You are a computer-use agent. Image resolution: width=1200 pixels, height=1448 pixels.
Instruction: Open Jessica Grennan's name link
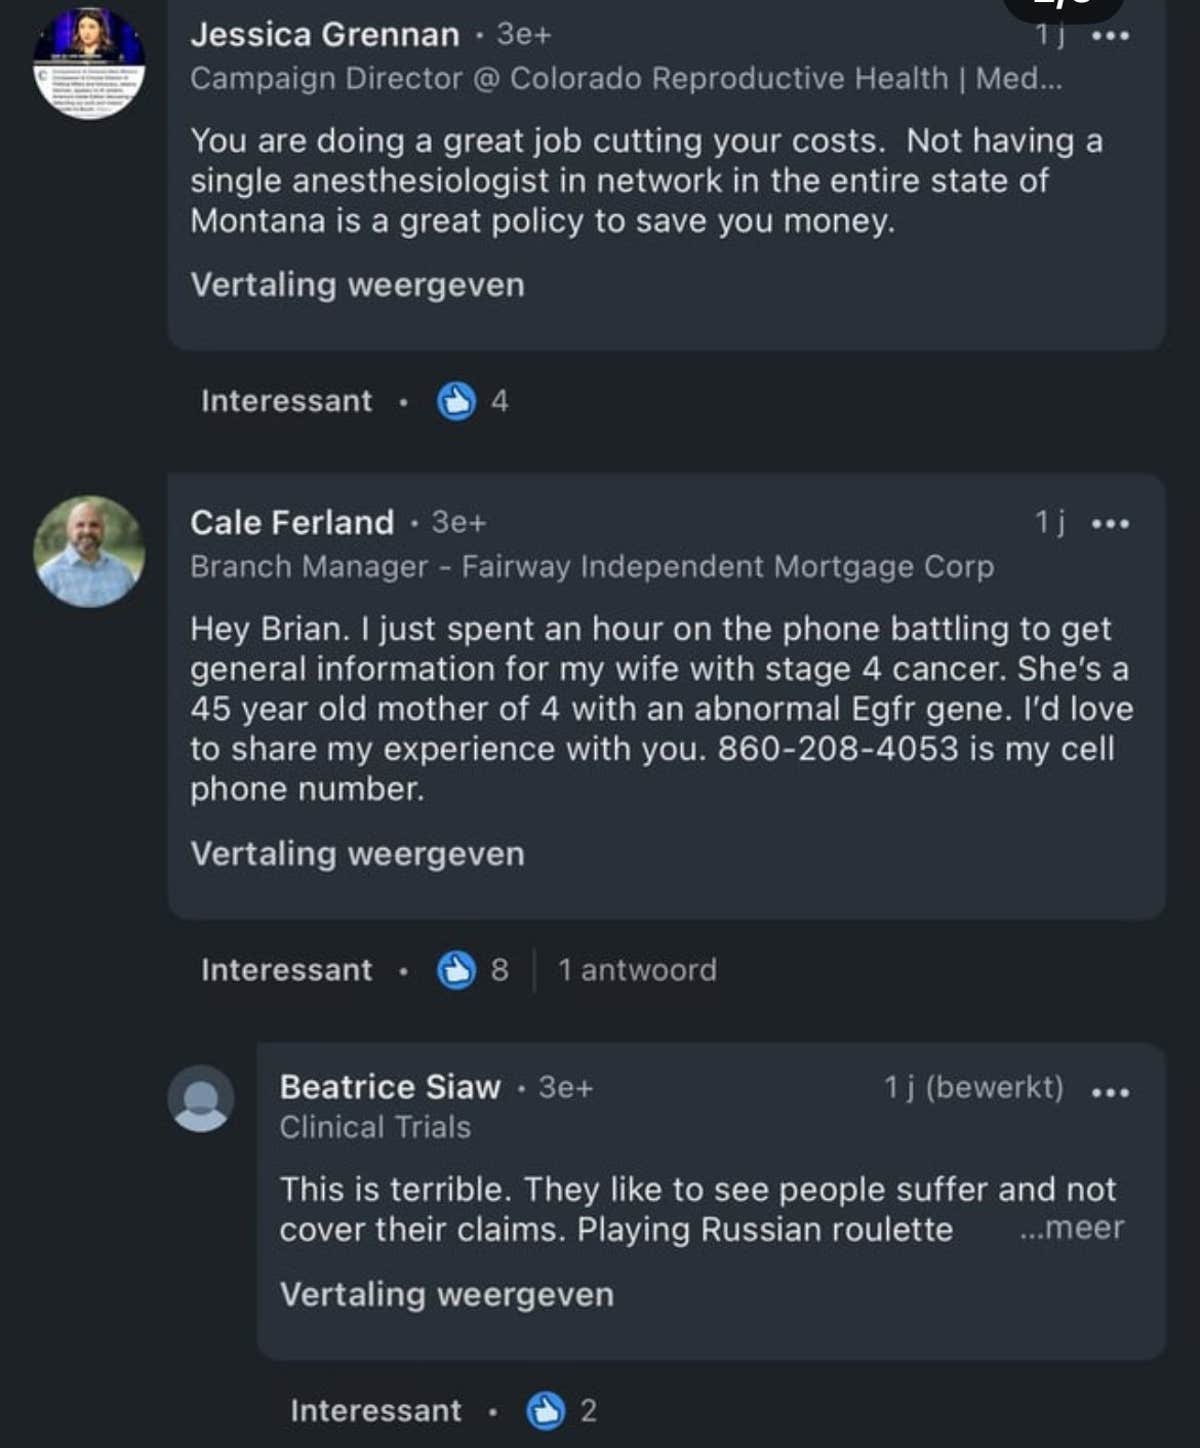coord(324,34)
